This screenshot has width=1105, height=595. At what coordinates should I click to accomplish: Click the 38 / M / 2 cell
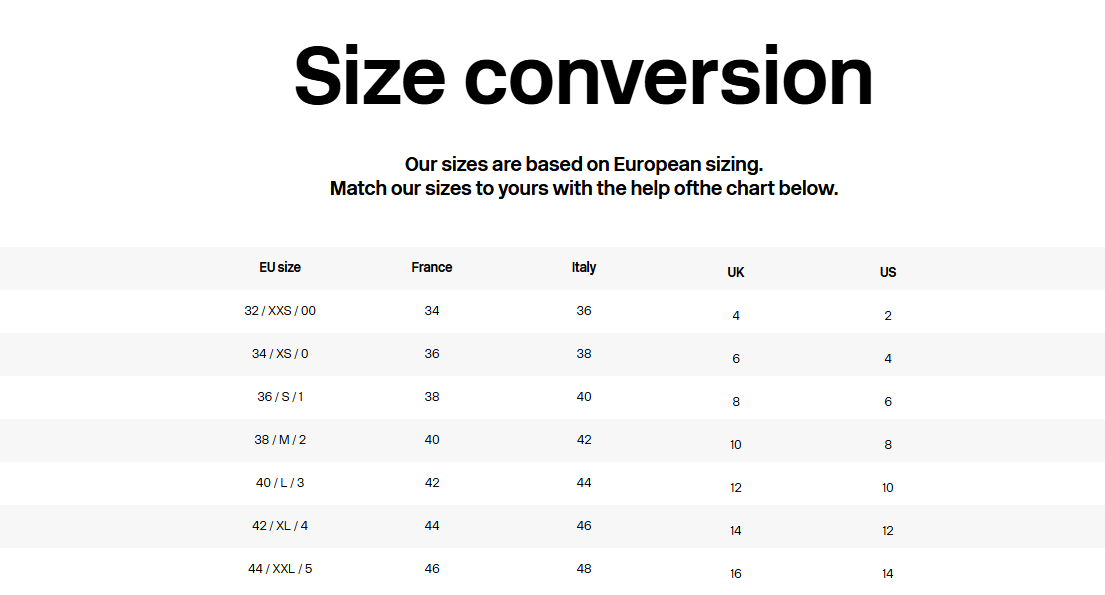[x=280, y=440]
